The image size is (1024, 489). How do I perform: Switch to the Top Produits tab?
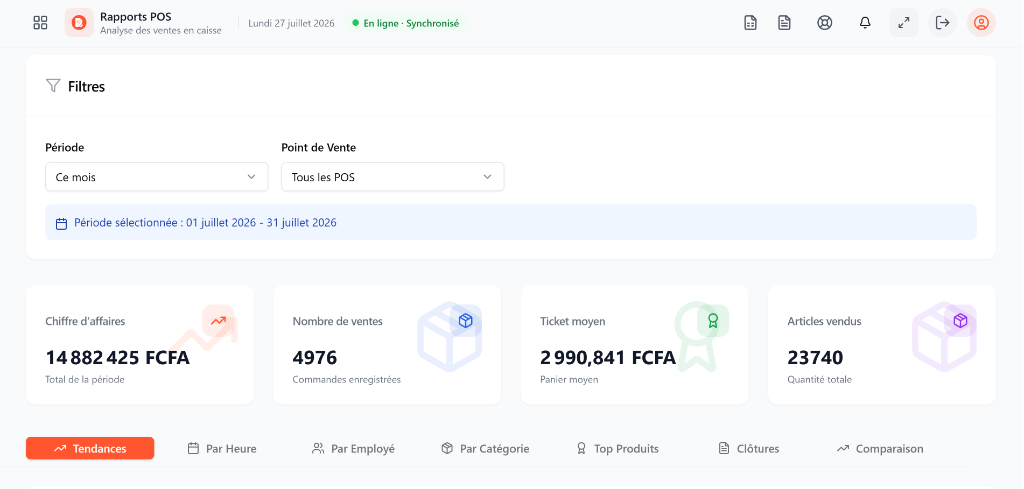pyautogui.click(x=617, y=449)
